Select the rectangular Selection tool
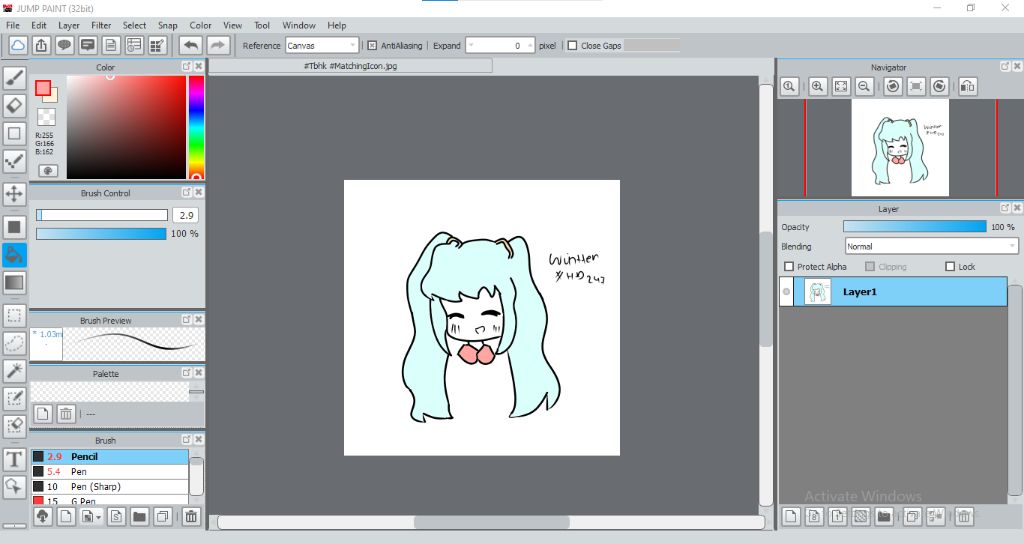 click(x=14, y=315)
